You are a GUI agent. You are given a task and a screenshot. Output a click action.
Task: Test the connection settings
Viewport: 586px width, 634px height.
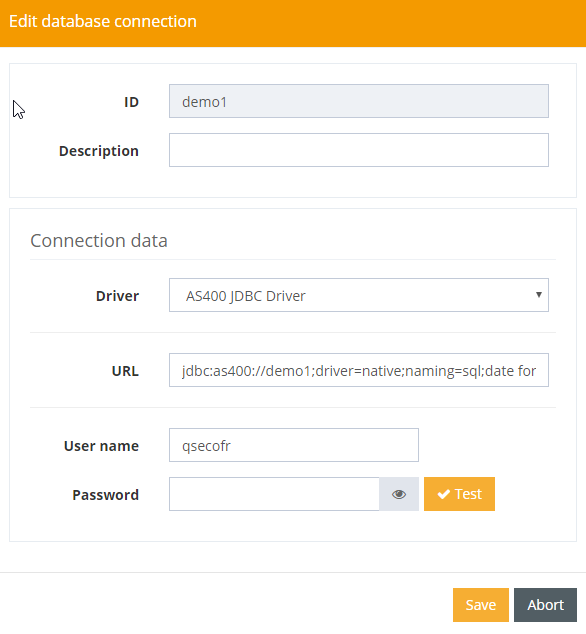pyautogui.click(x=459, y=494)
